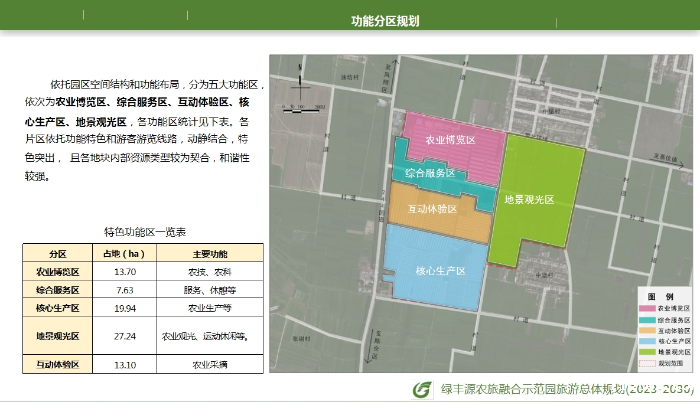Image resolution: width=700 pixels, height=402 pixels.
Task: Click the 分区 table column header
Action: [x=57, y=254]
